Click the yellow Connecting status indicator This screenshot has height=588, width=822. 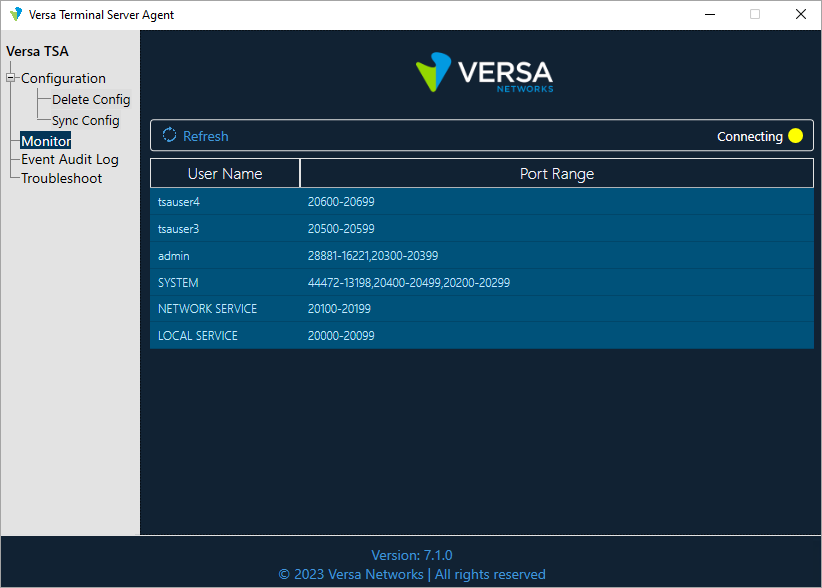[x=795, y=136]
